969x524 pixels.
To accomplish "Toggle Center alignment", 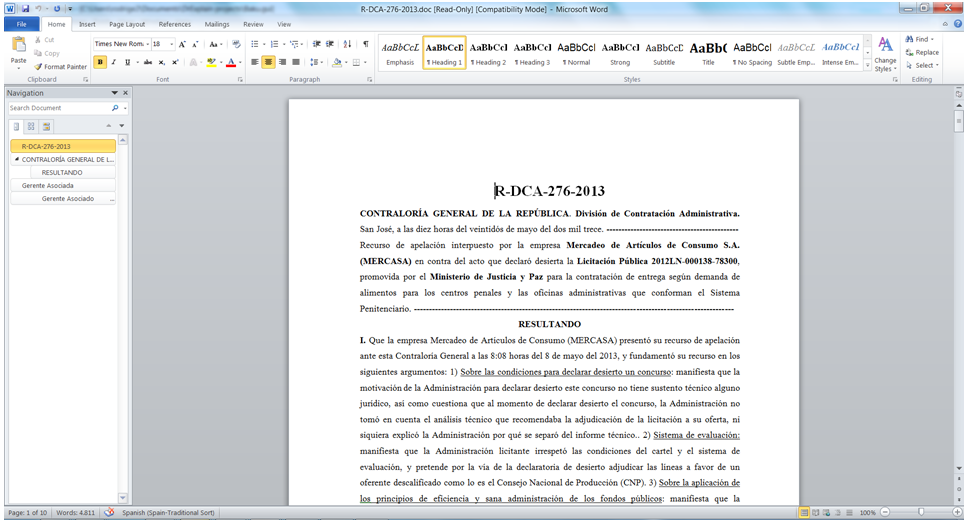I will click(x=268, y=62).
